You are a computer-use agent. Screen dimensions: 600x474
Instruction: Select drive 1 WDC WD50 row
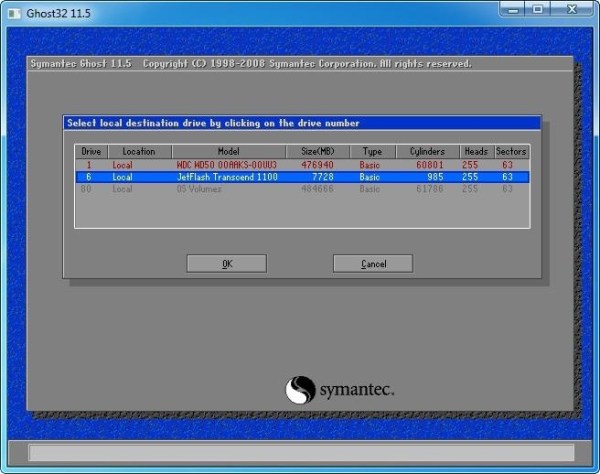click(301, 164)
